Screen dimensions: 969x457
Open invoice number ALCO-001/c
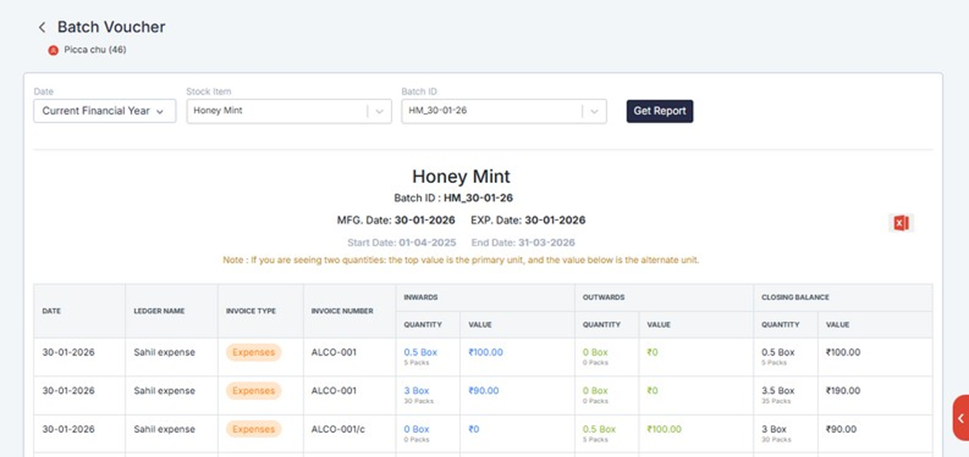point(338,429)
